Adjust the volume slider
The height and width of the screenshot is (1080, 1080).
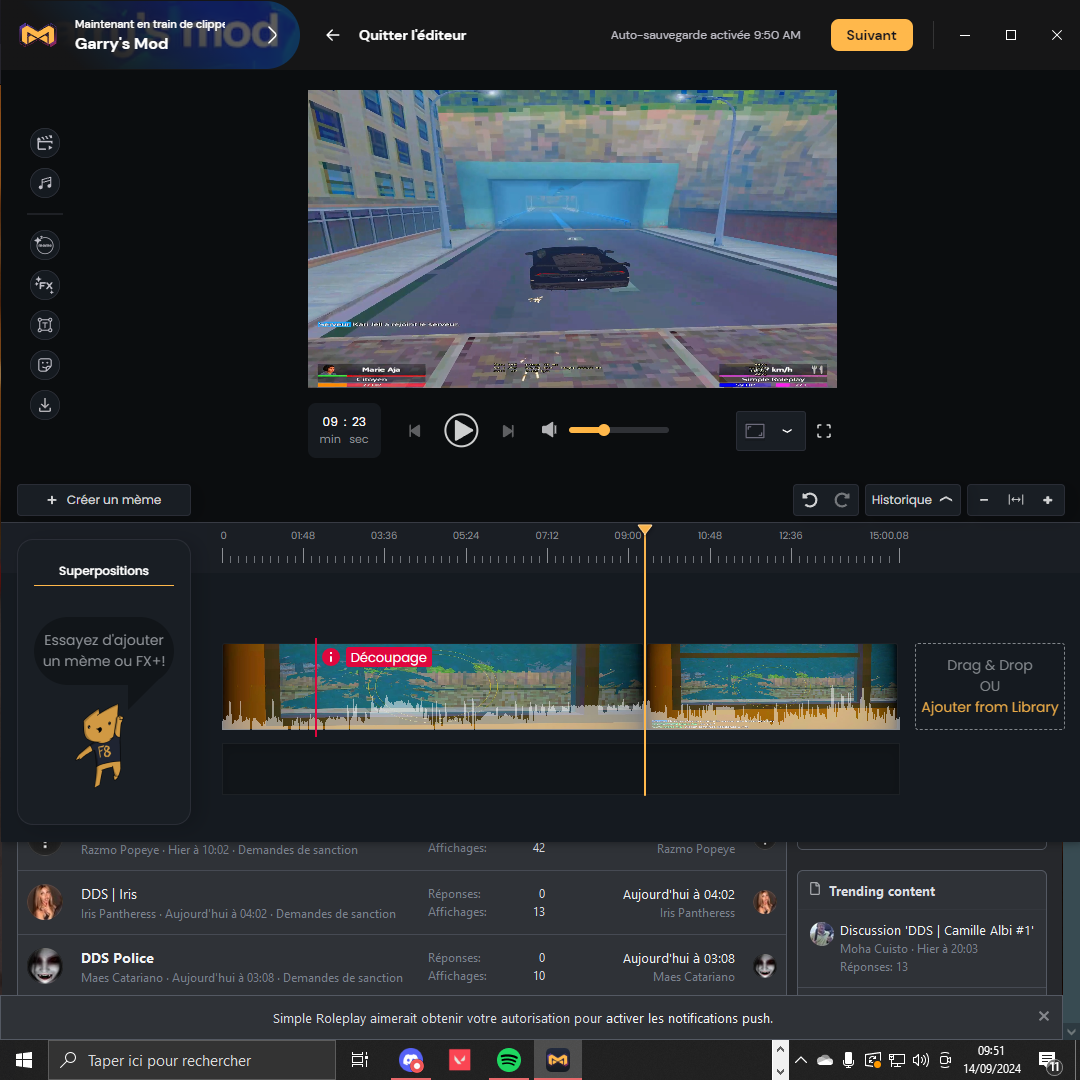(619, 430)
